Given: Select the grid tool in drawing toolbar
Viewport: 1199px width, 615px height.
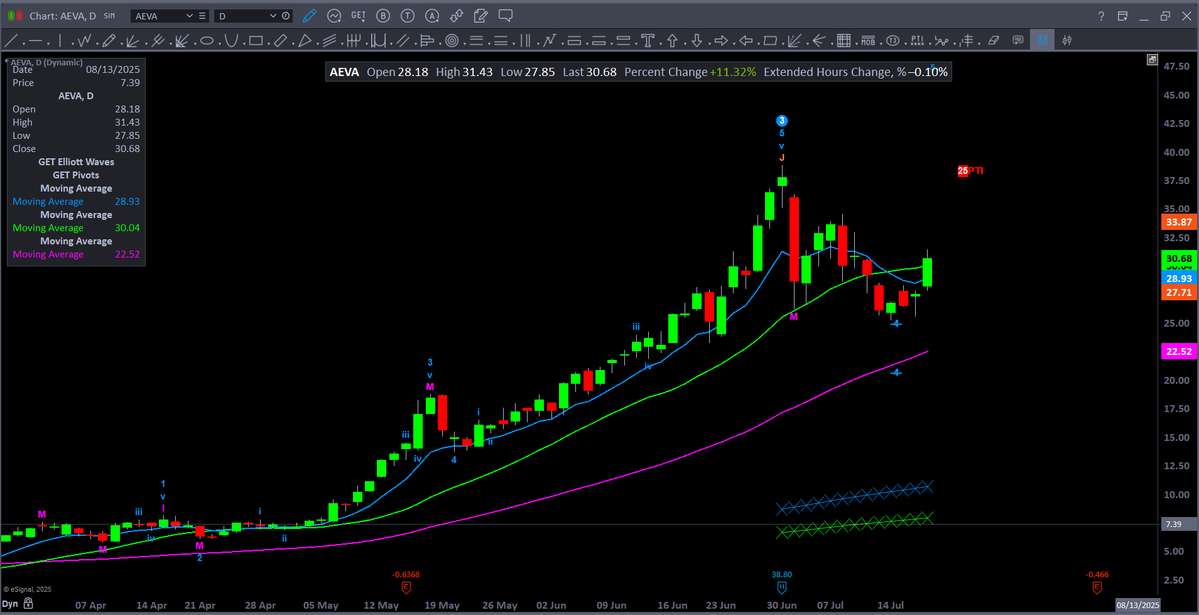Looking at the screenshot, I should 843,41.
